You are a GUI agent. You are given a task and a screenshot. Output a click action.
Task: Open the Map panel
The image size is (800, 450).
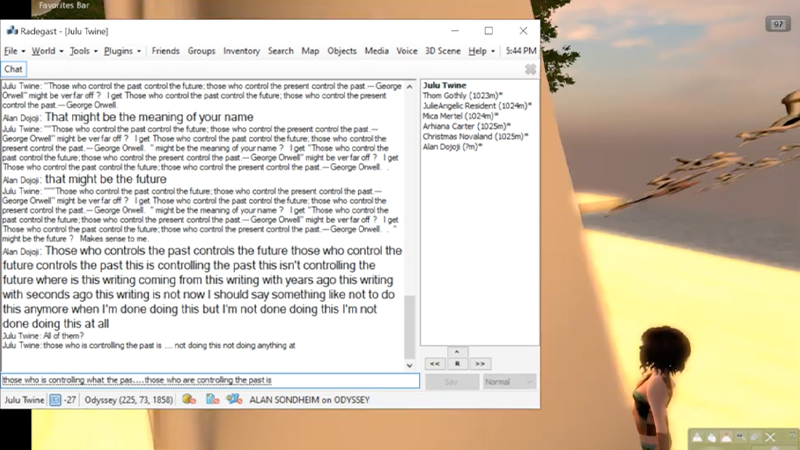tap(310, 51)
